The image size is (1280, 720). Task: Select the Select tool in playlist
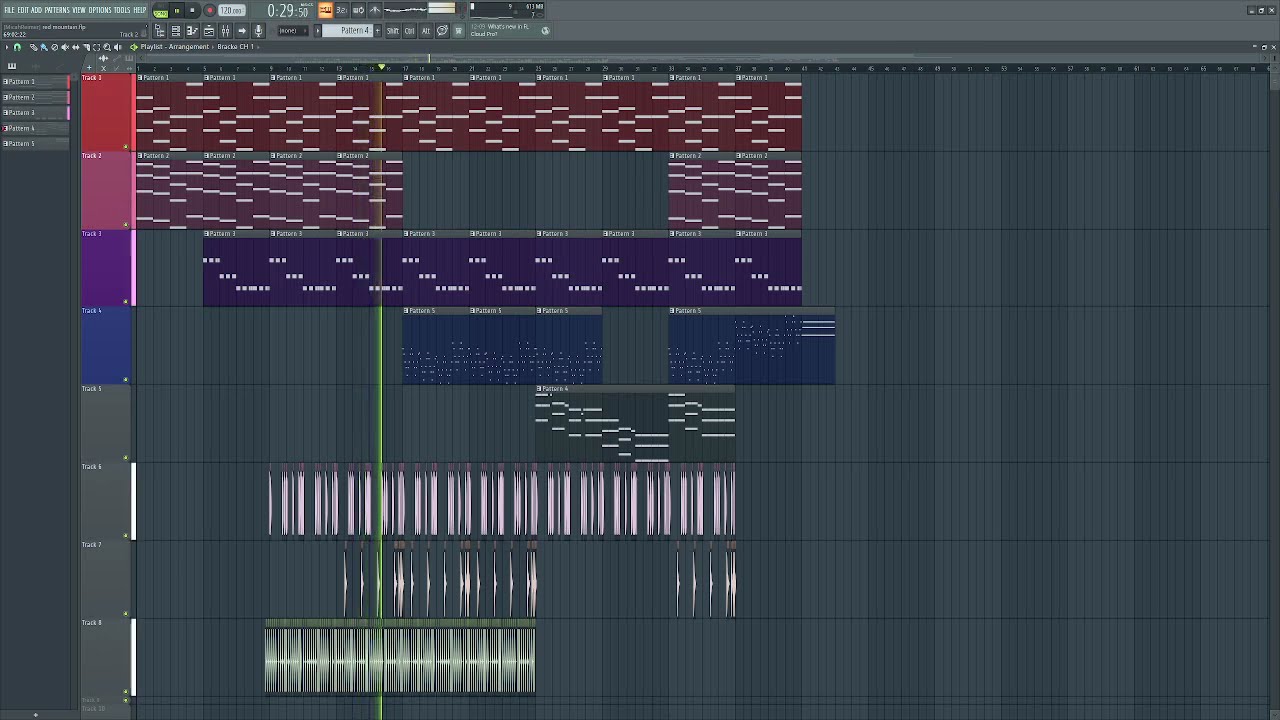(97, 47)
